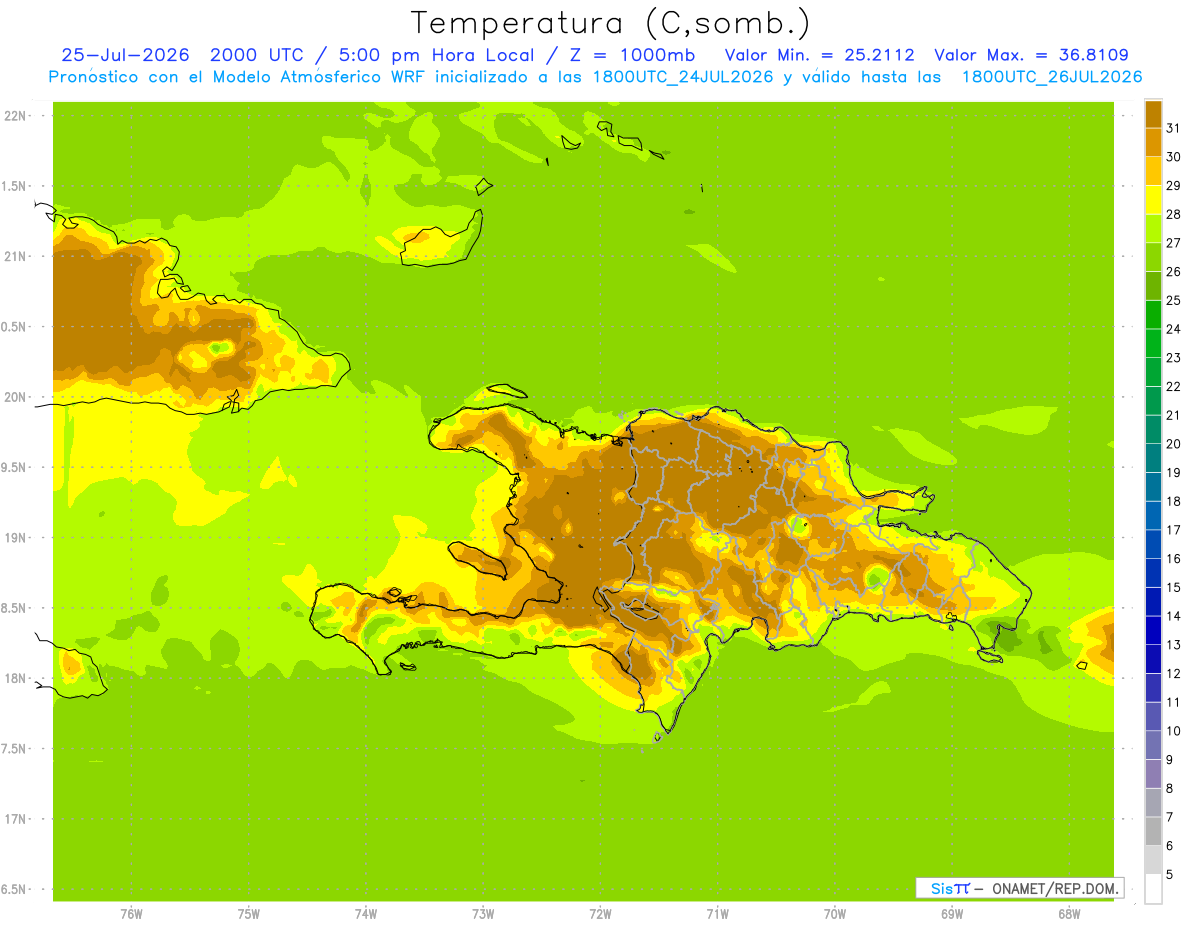Click the "17N" latitude label
The width and height of the screenshot is (1200, 927).
[16, 819]
